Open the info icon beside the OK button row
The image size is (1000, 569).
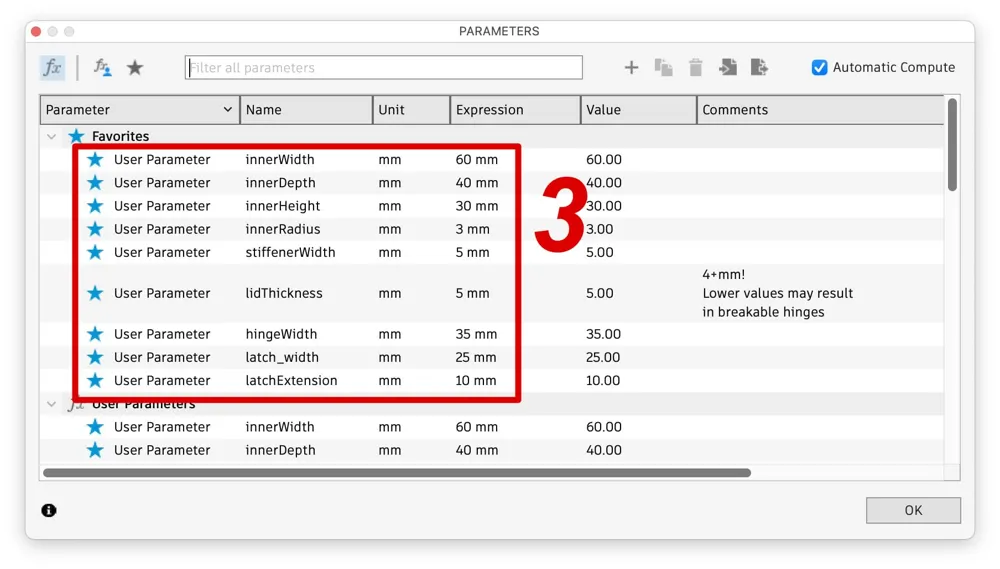click(x=49, y=510)
